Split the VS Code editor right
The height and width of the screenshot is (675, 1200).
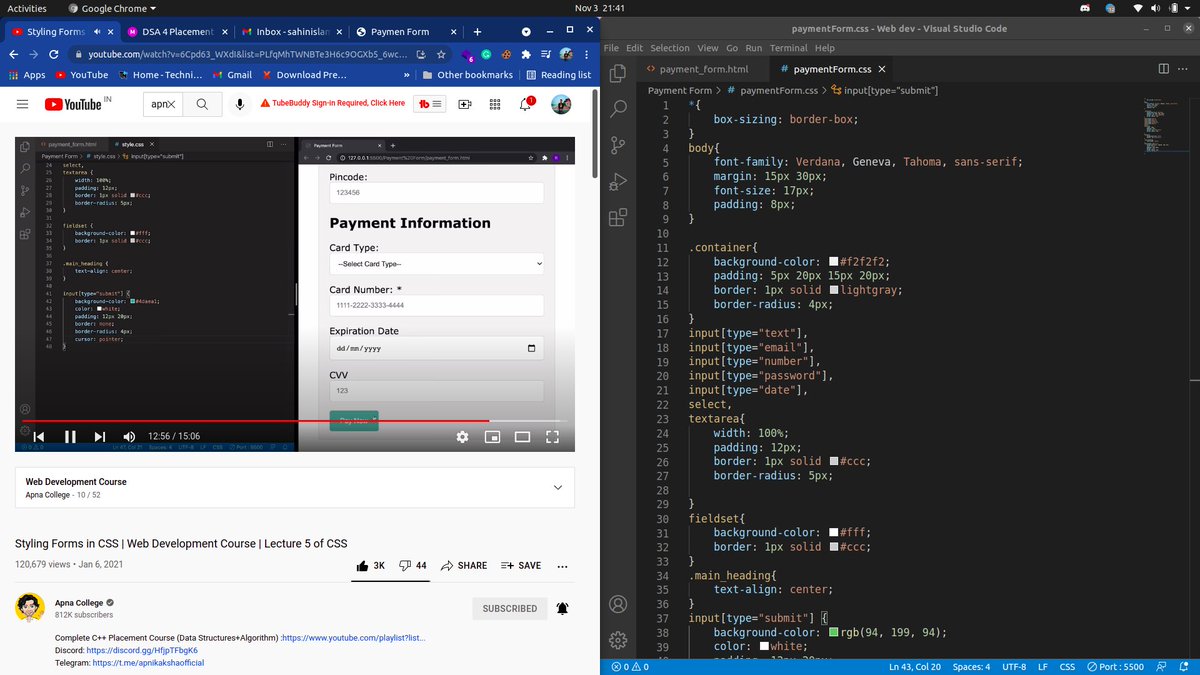click(1163, 68)
